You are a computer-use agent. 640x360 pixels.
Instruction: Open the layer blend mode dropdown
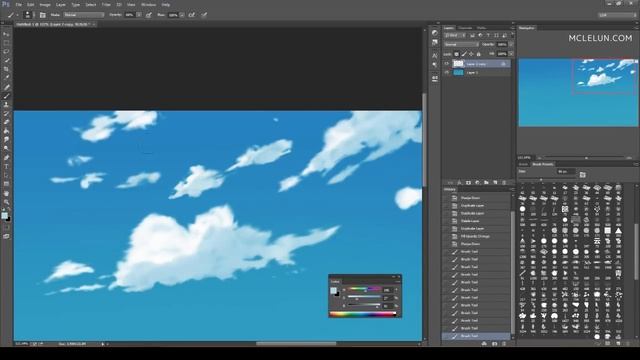coord(461,44)
